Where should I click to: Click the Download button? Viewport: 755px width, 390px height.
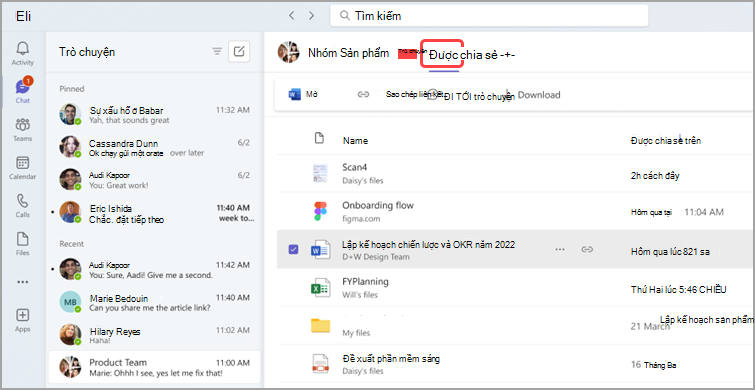point(534,95)
